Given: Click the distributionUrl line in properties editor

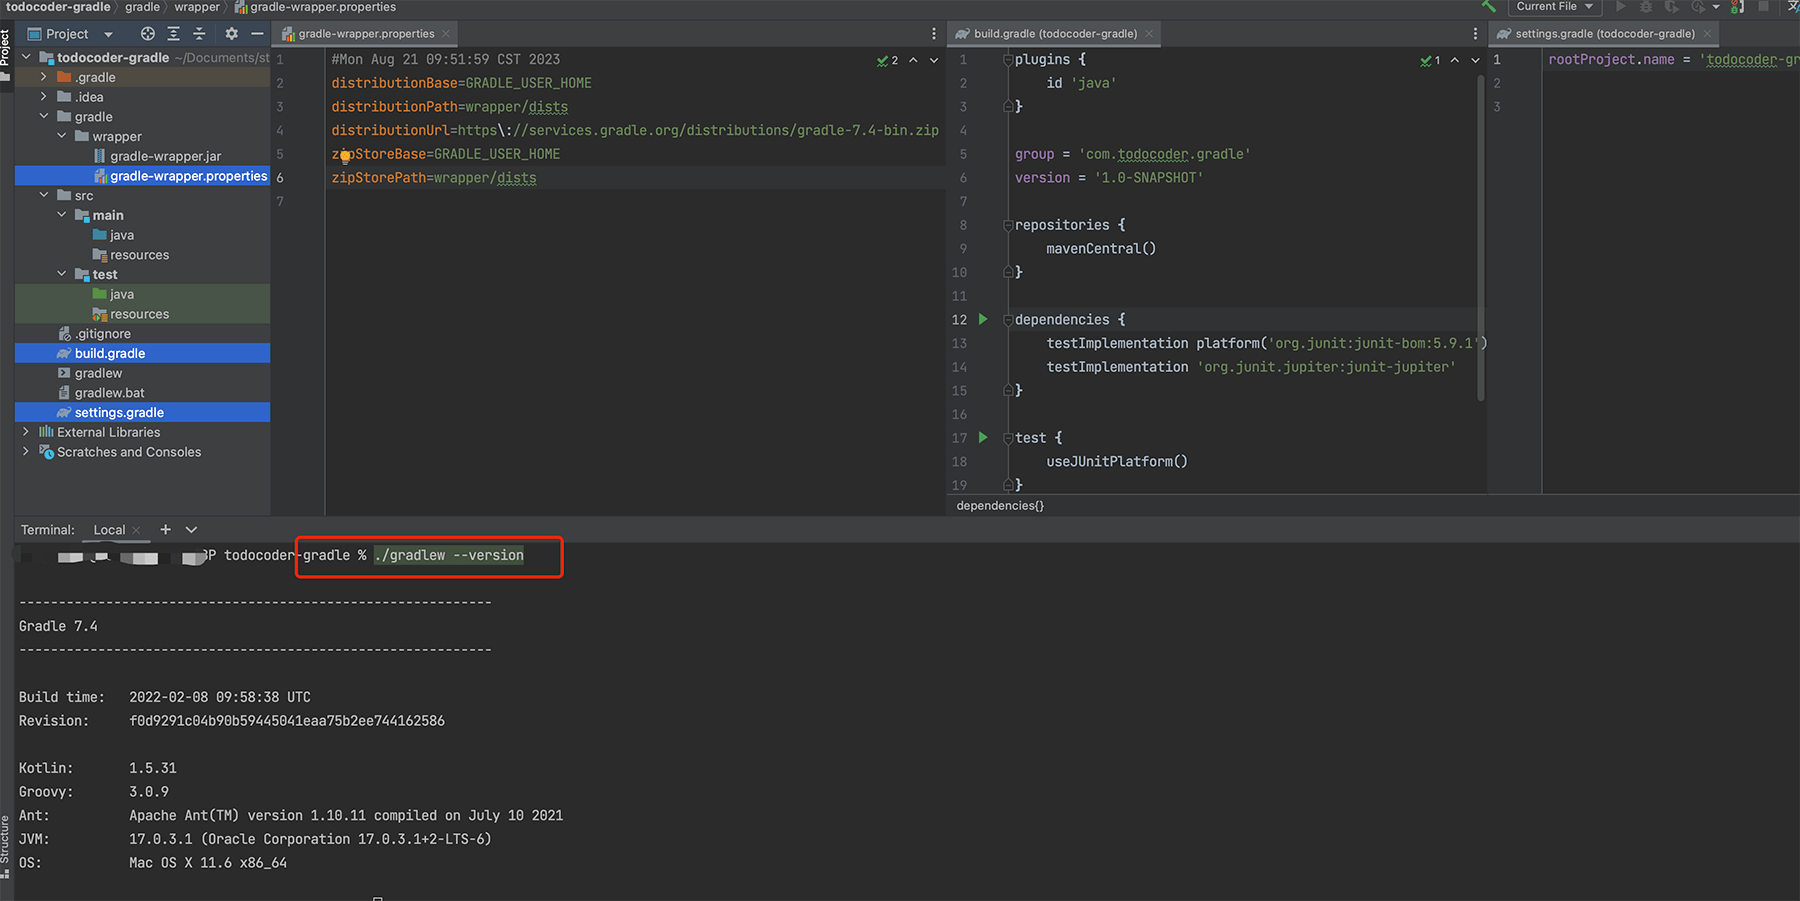Looking at the screenshot, I should point(635,131).
